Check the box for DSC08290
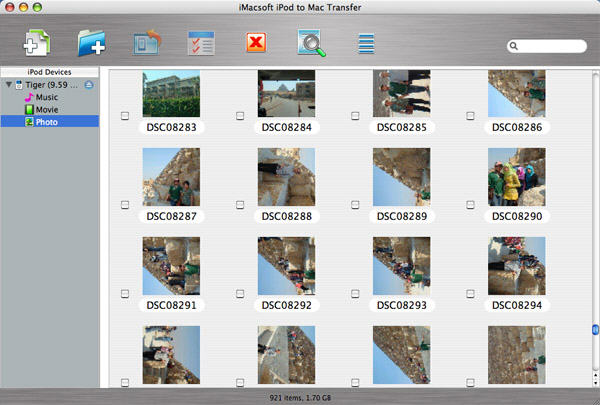This screenshot has width=600, height=405. click(470, 205)
